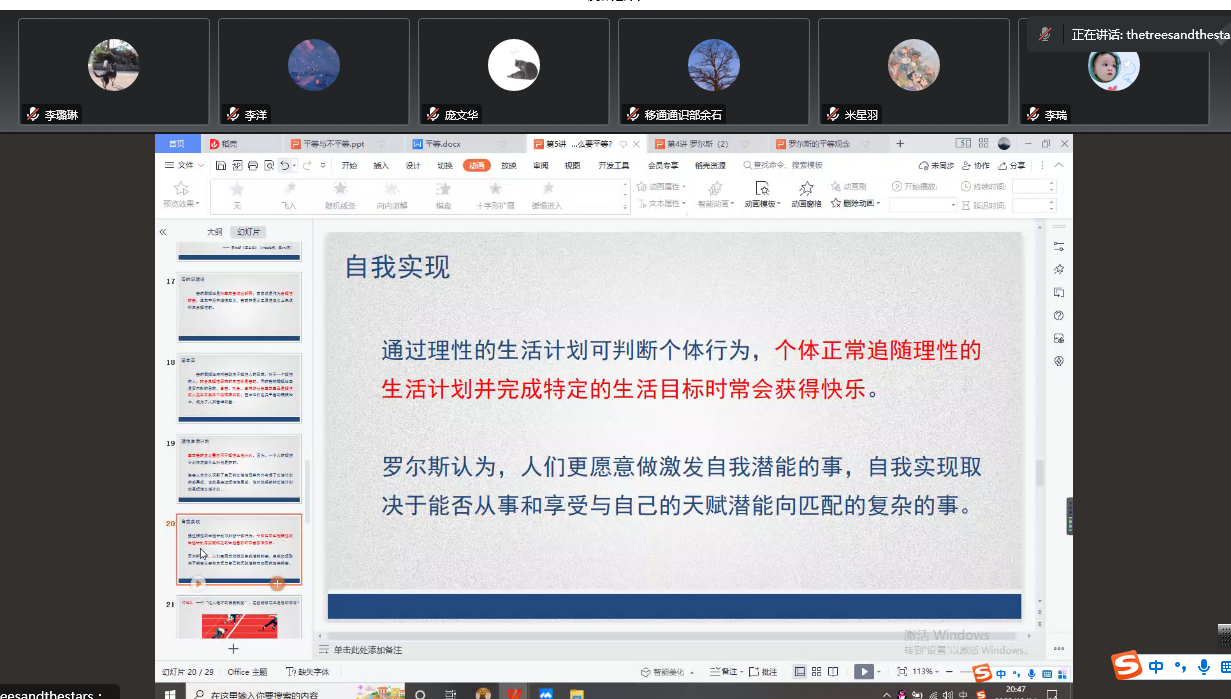
Task: Click the 协作 collaborate button
Action: 975,165
